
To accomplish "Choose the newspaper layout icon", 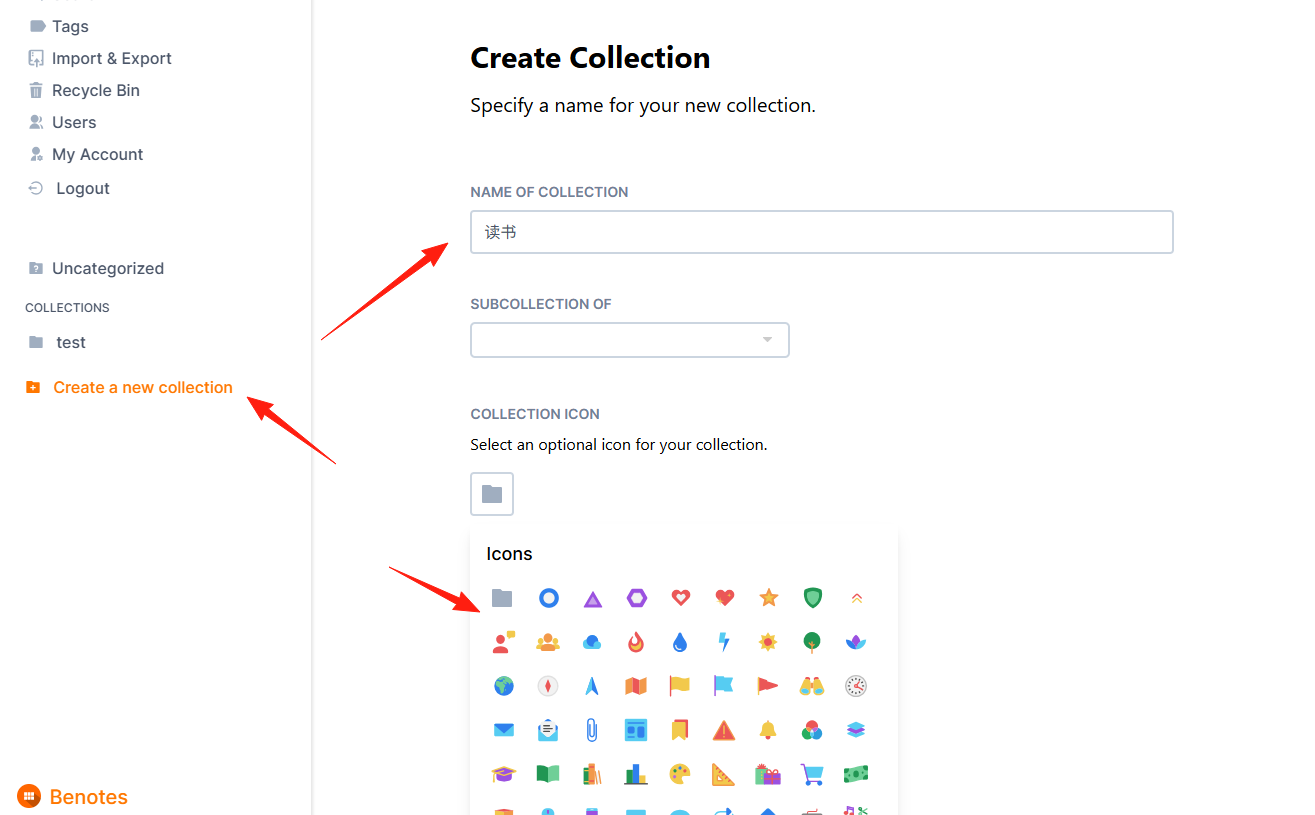I will pyautogui.click(x=636, y=730).
